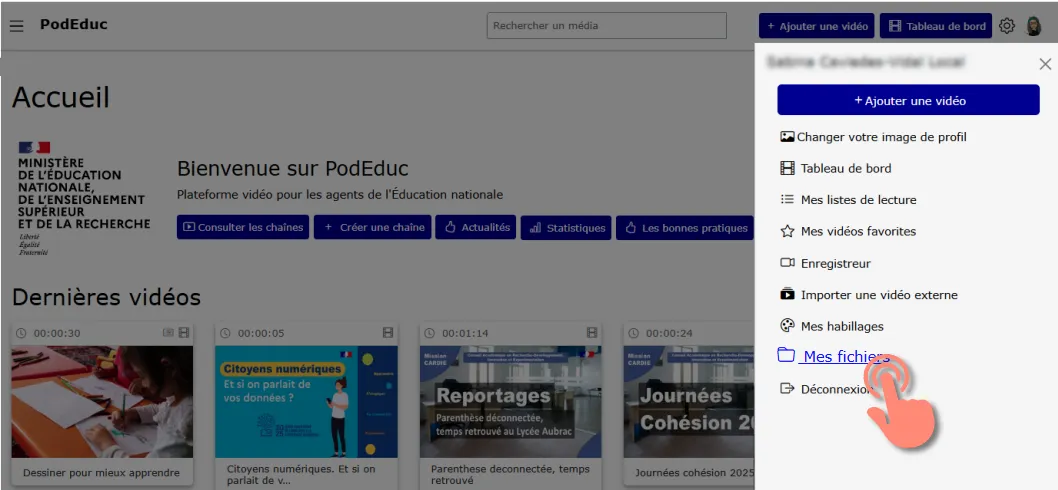This screenshot has width=1058, height=490.
Task: Click camera icon beside Enregistreur
Action: [787, 263]
